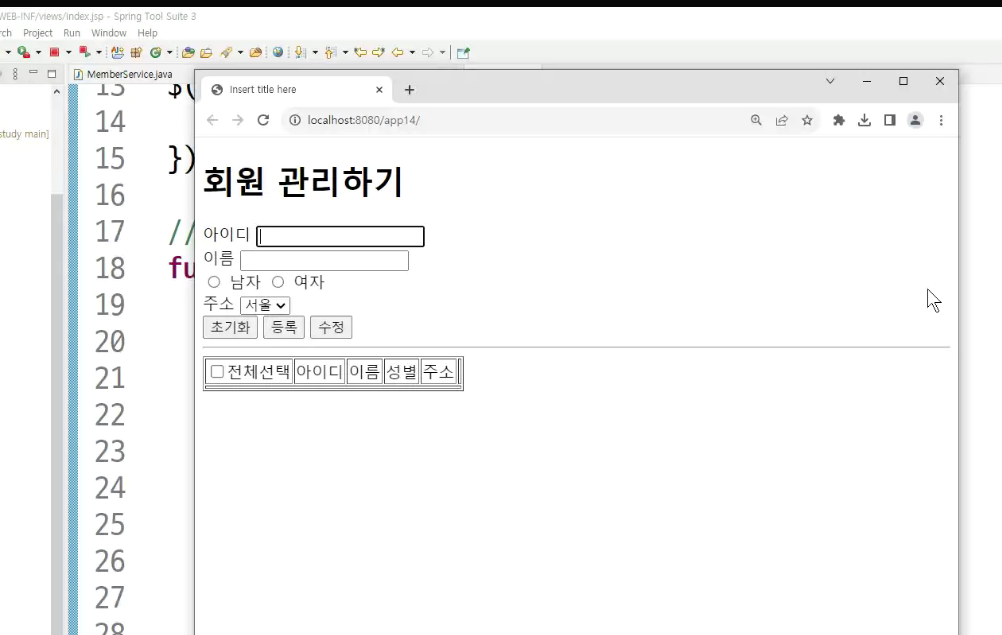Expand the Next Annotation dropdown arrow
Viewport: 1002px width, 635px height.
(315, 52)
